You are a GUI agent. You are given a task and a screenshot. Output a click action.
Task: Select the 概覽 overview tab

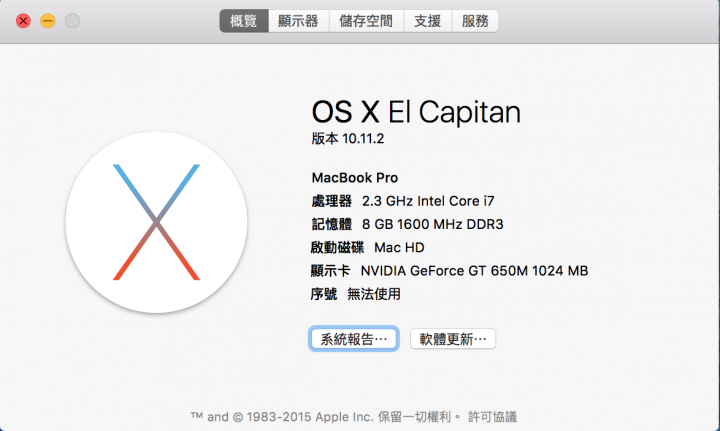(244, 21)
